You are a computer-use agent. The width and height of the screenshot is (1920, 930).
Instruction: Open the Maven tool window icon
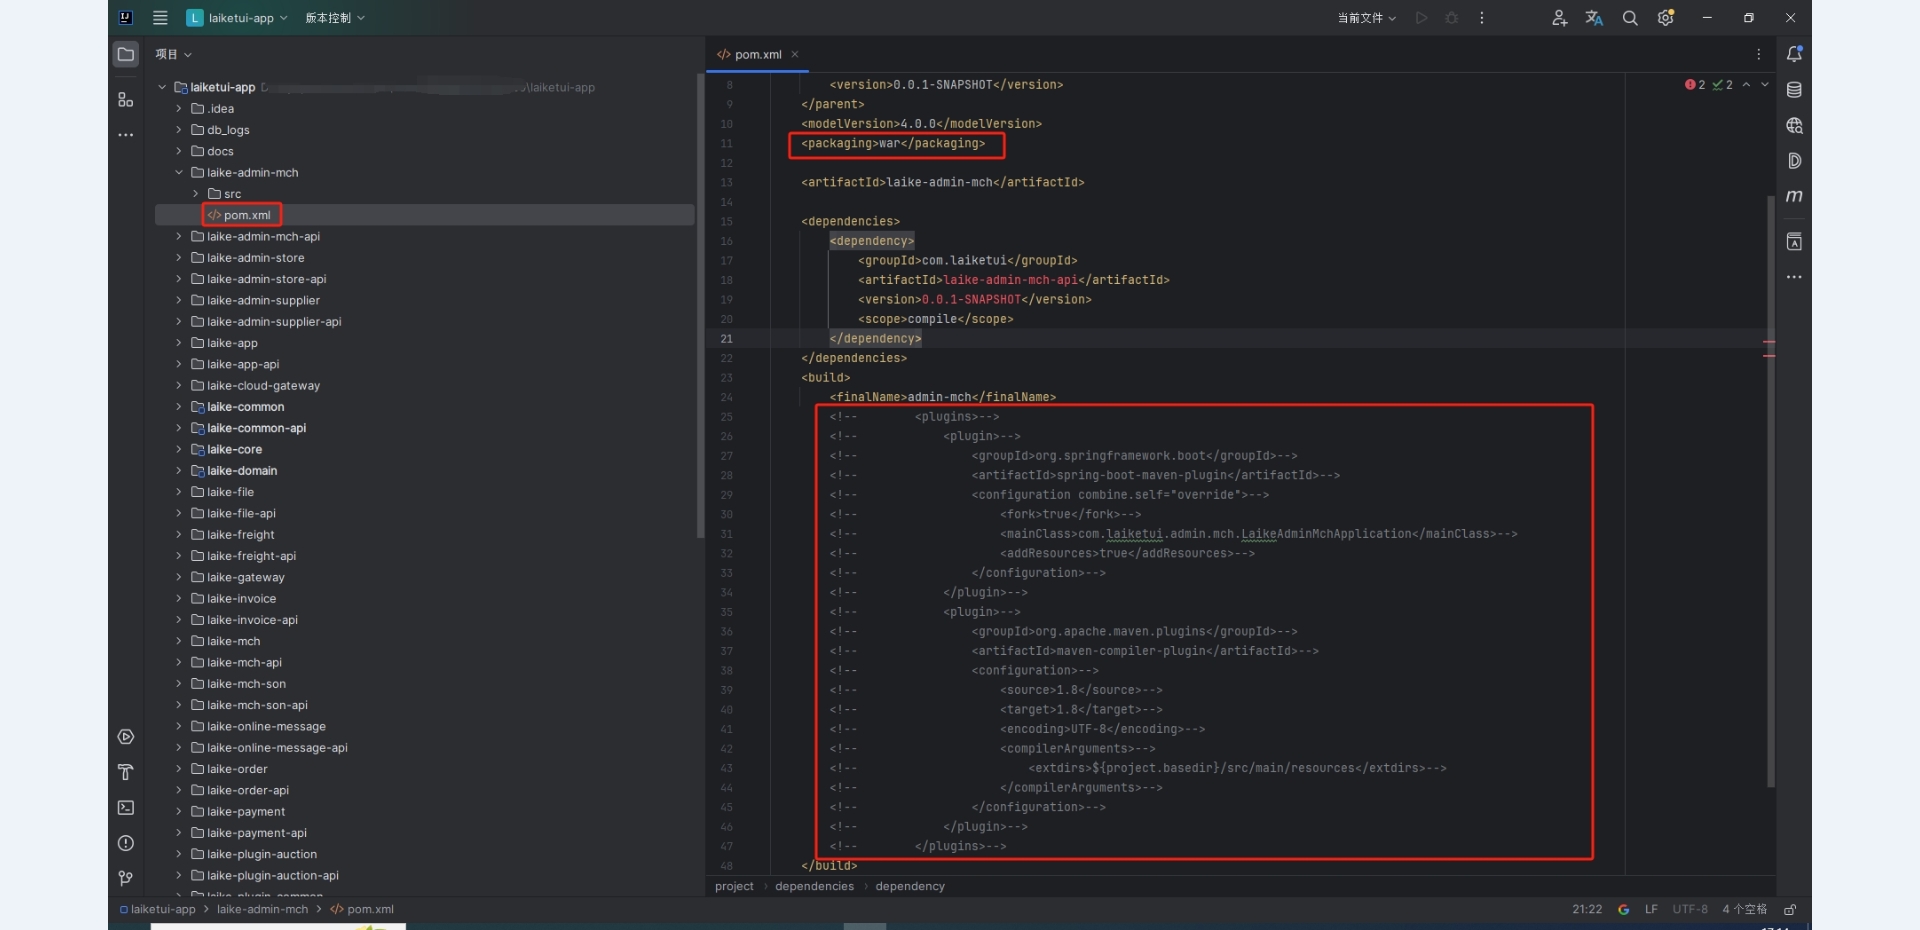1794,196
